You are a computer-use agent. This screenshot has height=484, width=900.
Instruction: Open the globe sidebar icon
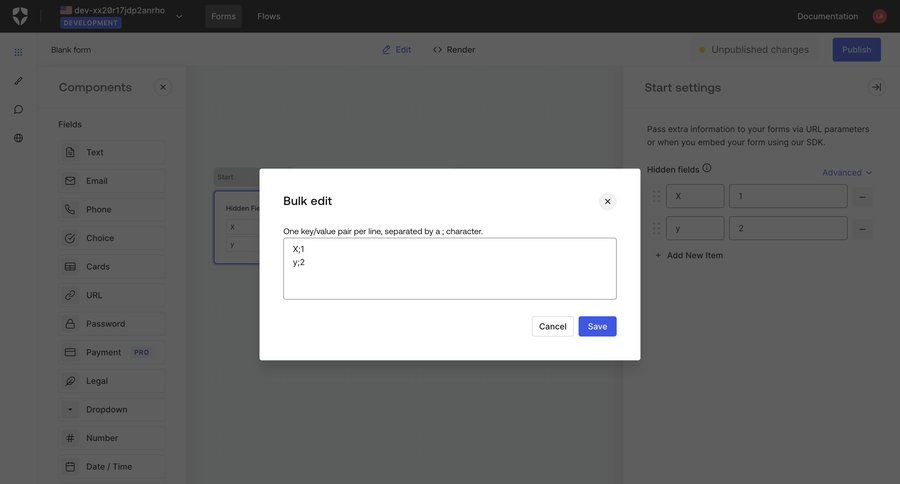click(x=18, y=138)
